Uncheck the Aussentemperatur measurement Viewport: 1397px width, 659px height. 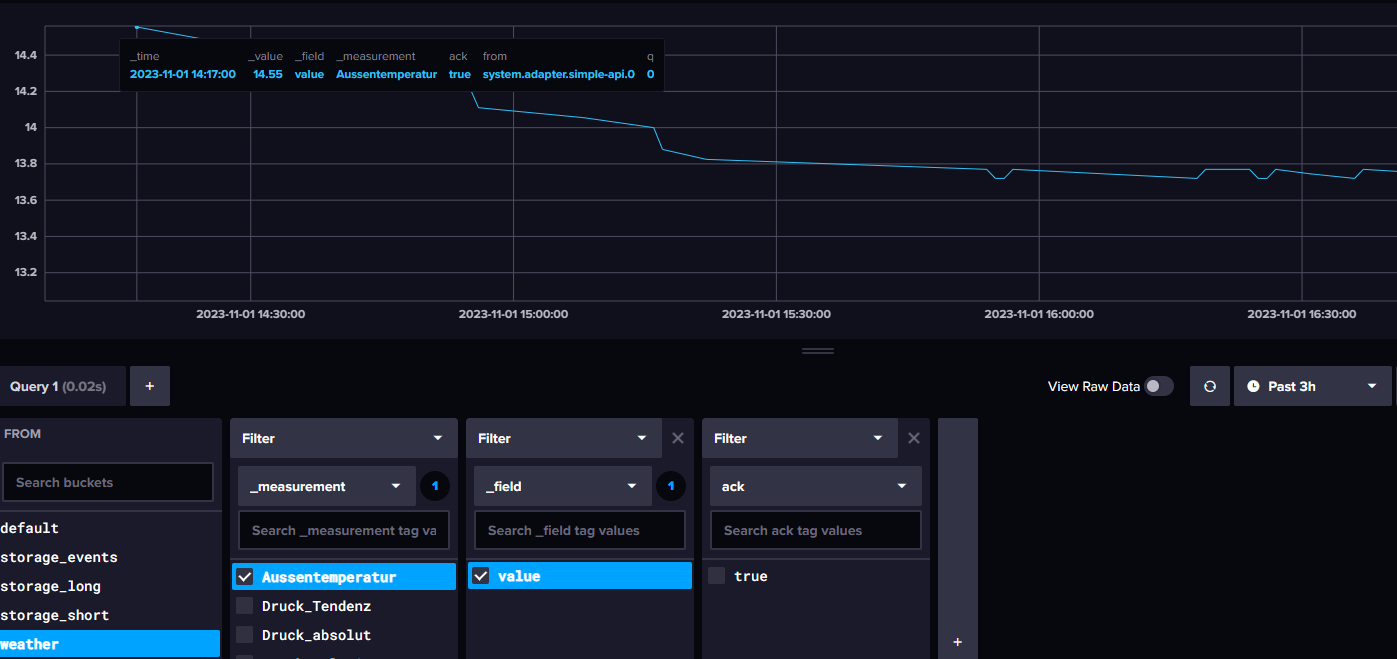(245, 577)
